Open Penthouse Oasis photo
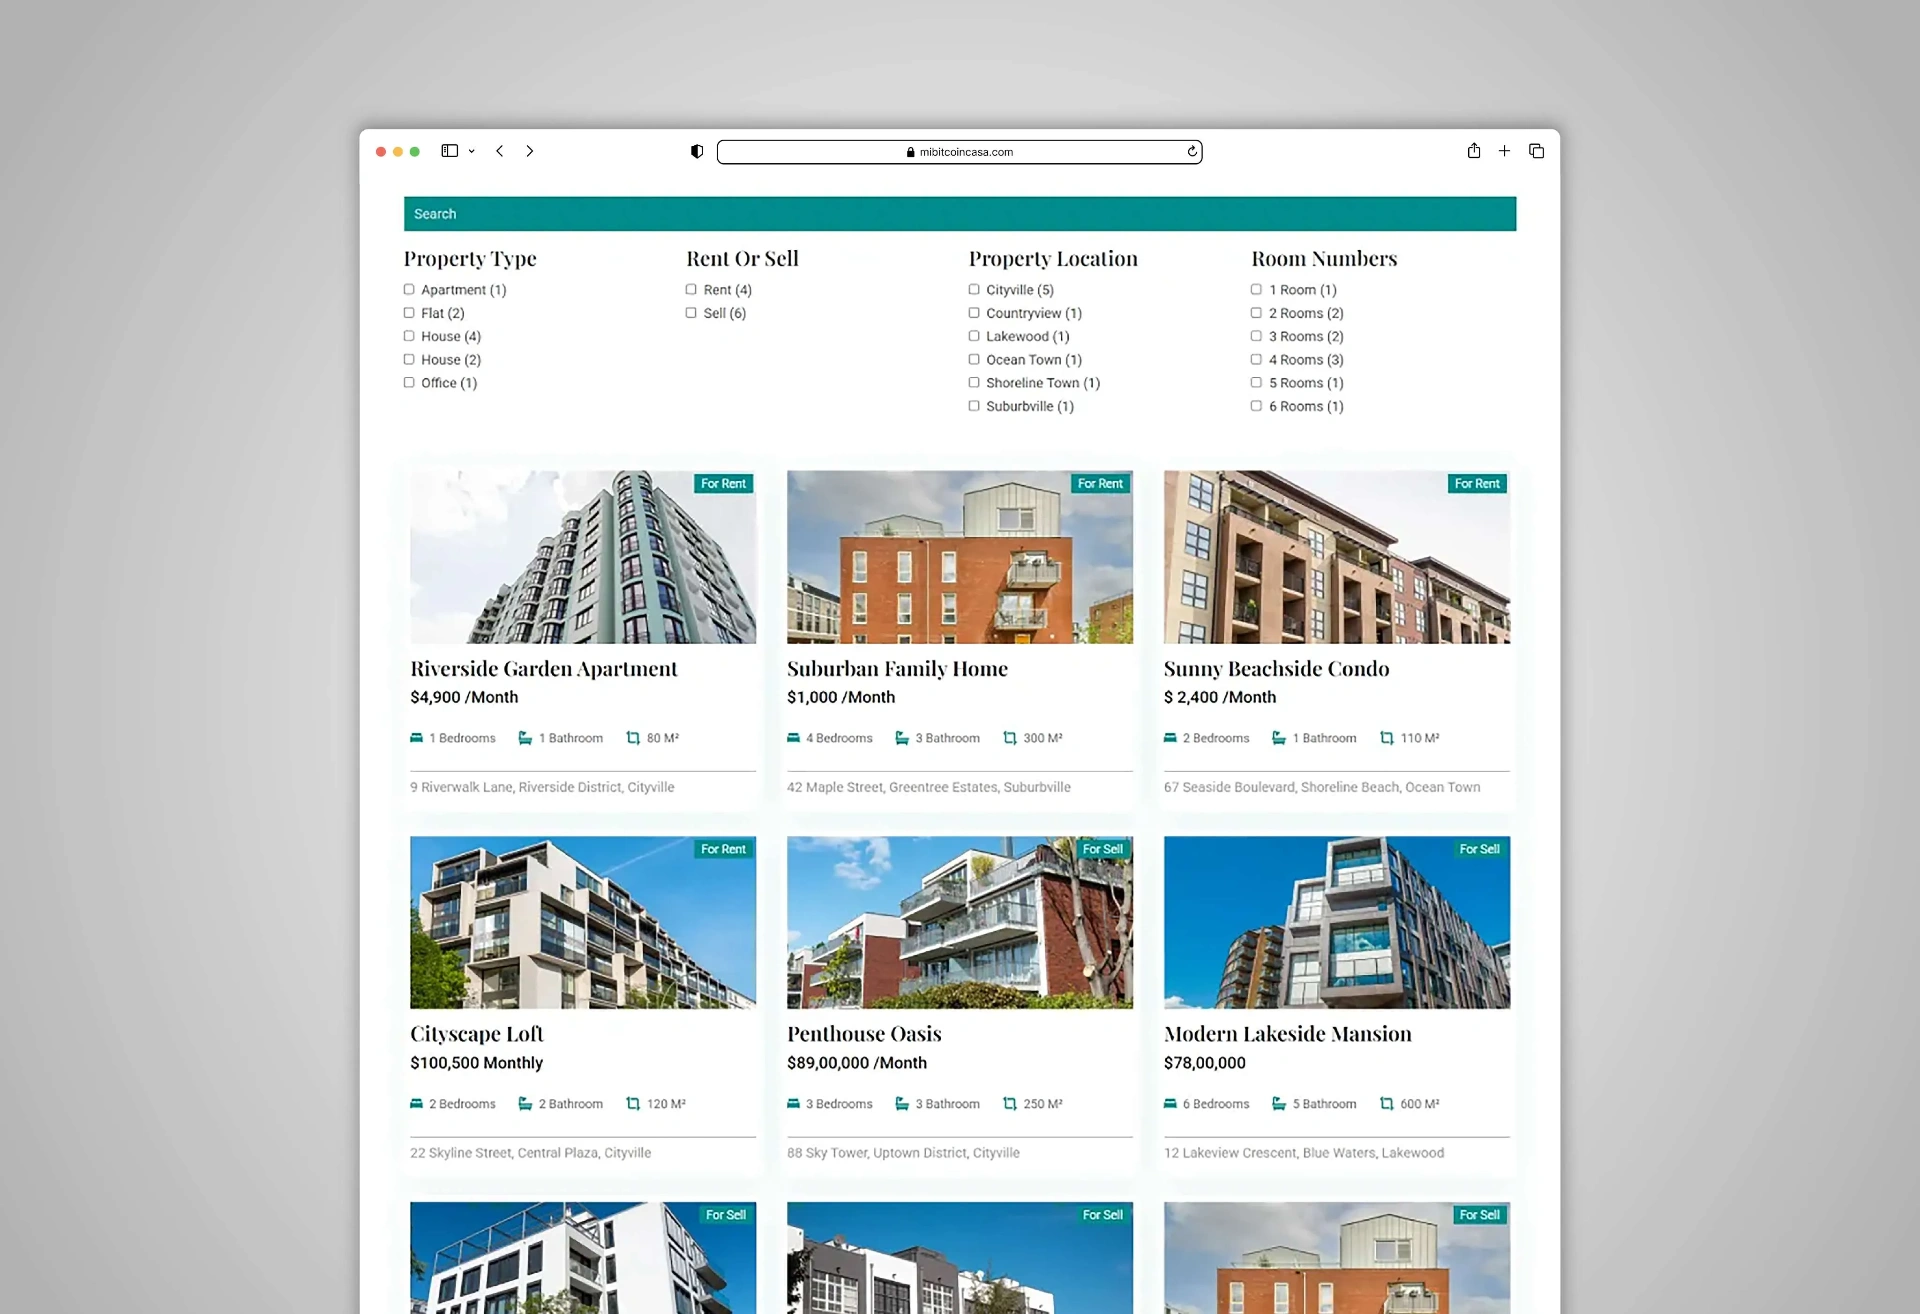This screenshot has height=1314, width=1920. coord(960,922)
